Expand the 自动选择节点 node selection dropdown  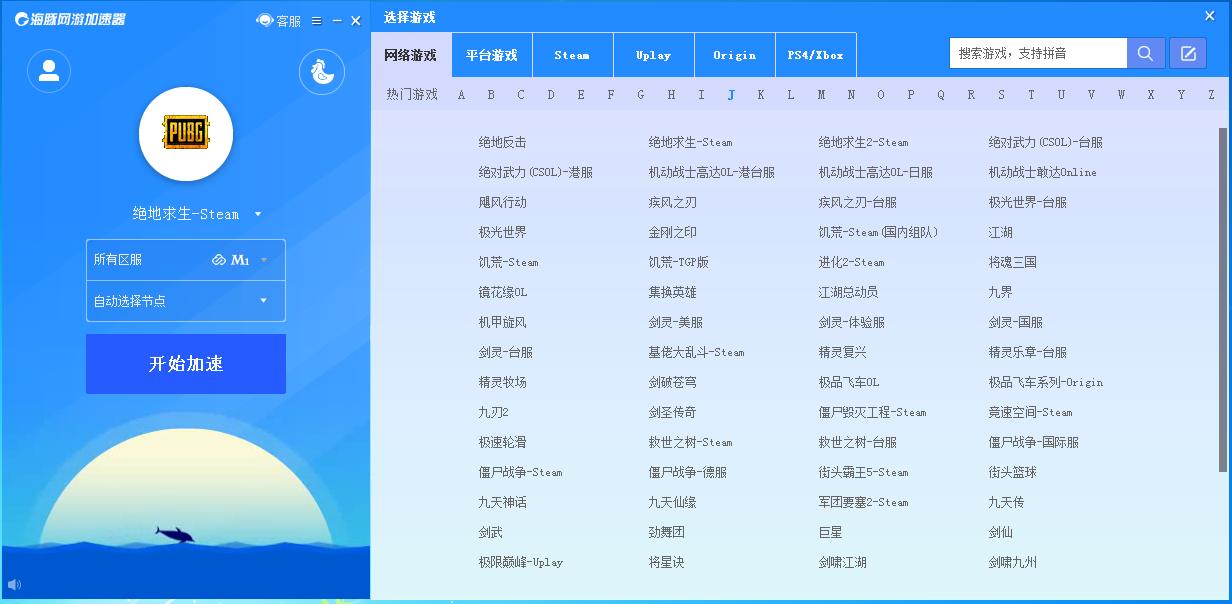point(185,300)
